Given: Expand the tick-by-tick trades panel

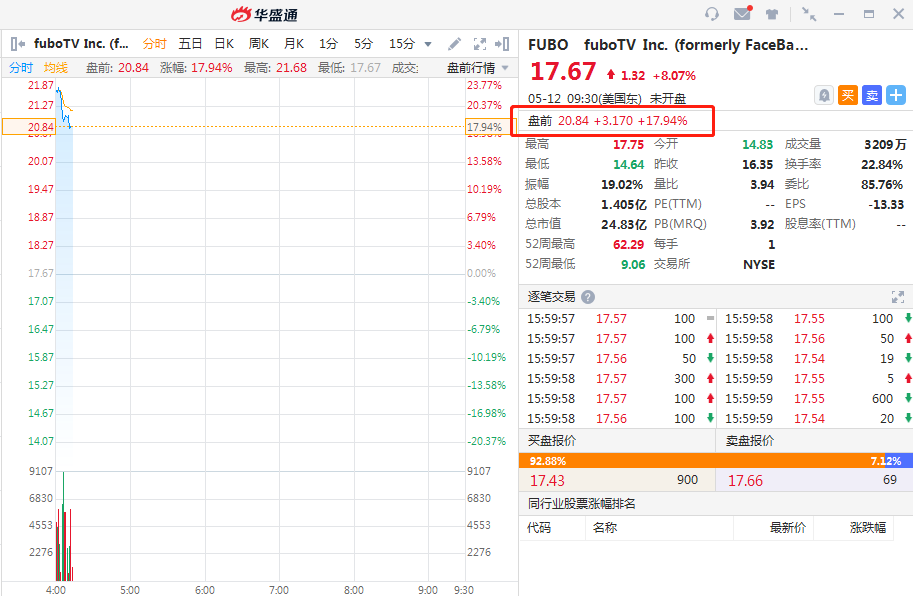Looking at the screenshot, I should coord(898,297).
